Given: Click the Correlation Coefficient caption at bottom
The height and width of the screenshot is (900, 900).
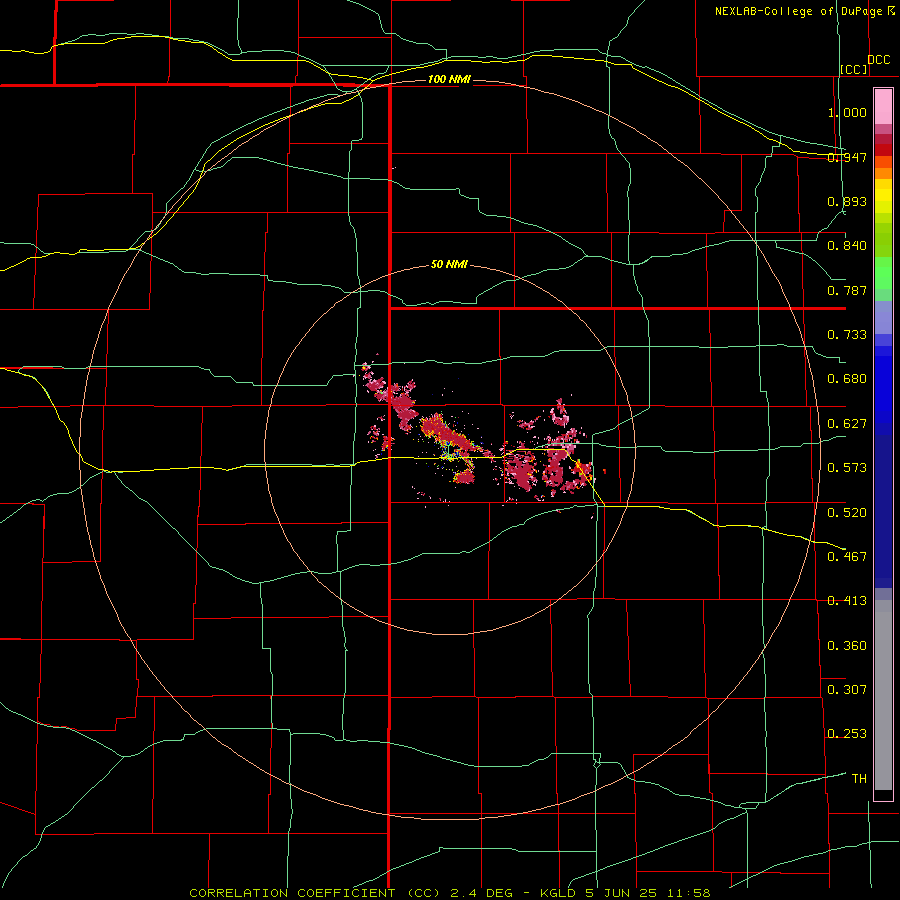Looking at the screenshot, I should point(450,893).
